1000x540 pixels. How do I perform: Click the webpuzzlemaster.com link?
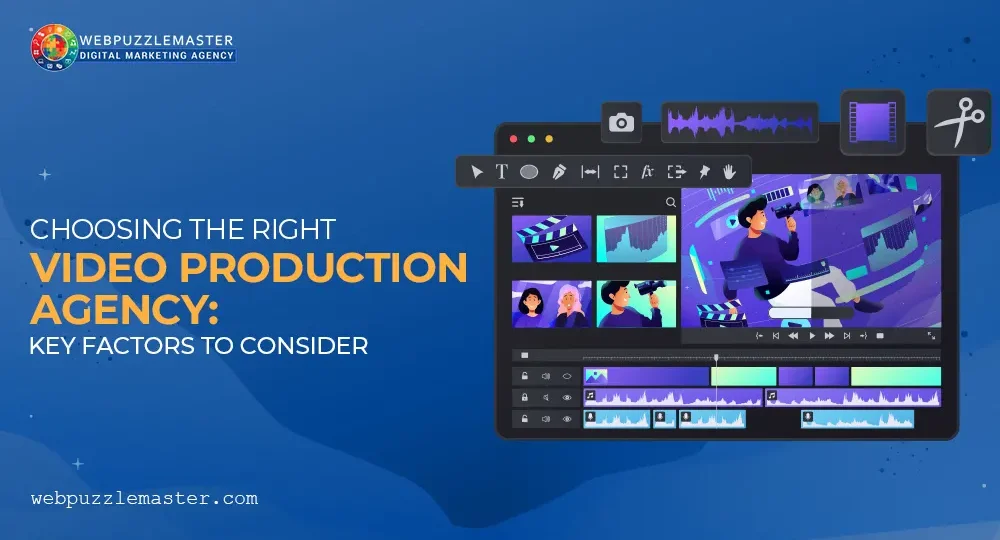click(x=144, y=498)
